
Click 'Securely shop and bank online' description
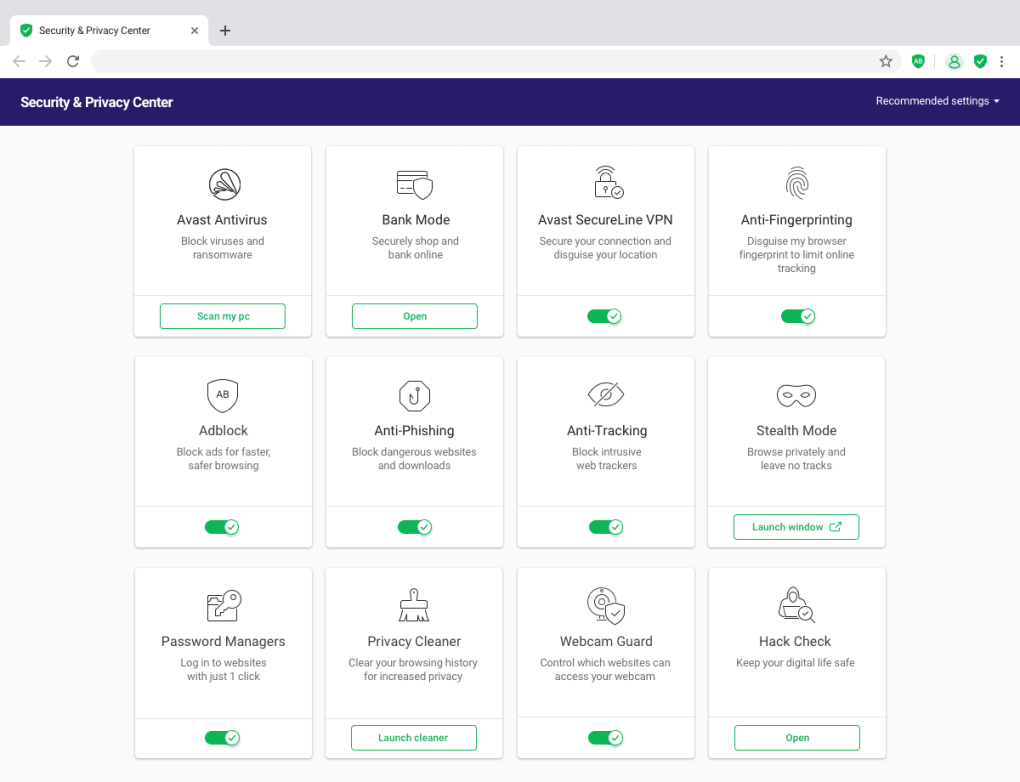coord(415,248)
